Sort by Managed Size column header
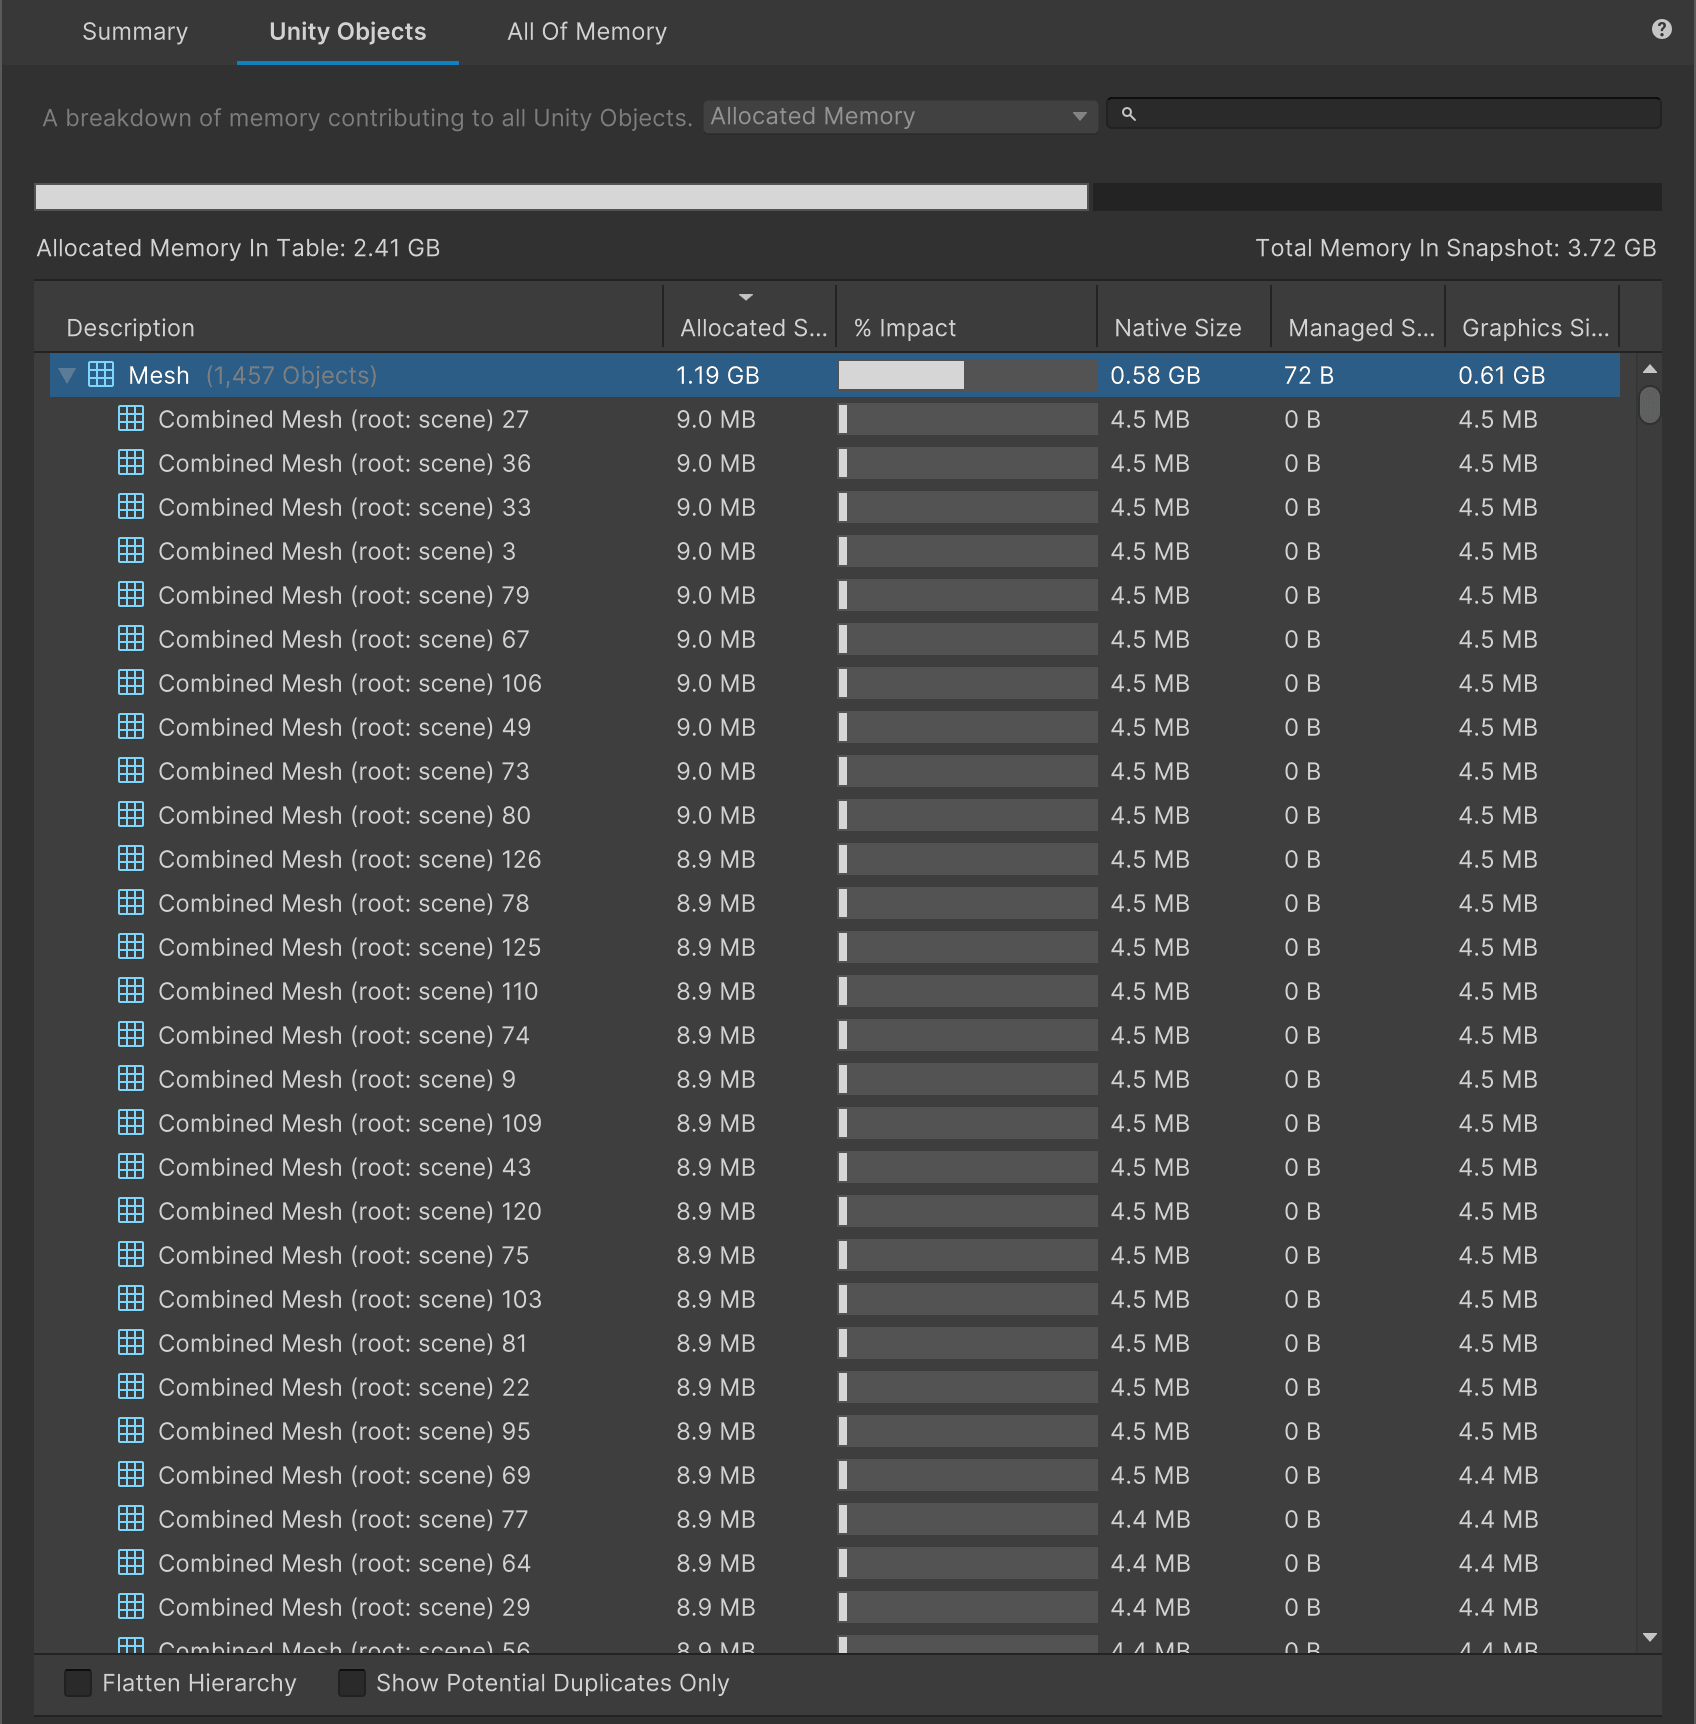Viewport: 1696px width, 1724px height. [1358, 317]
